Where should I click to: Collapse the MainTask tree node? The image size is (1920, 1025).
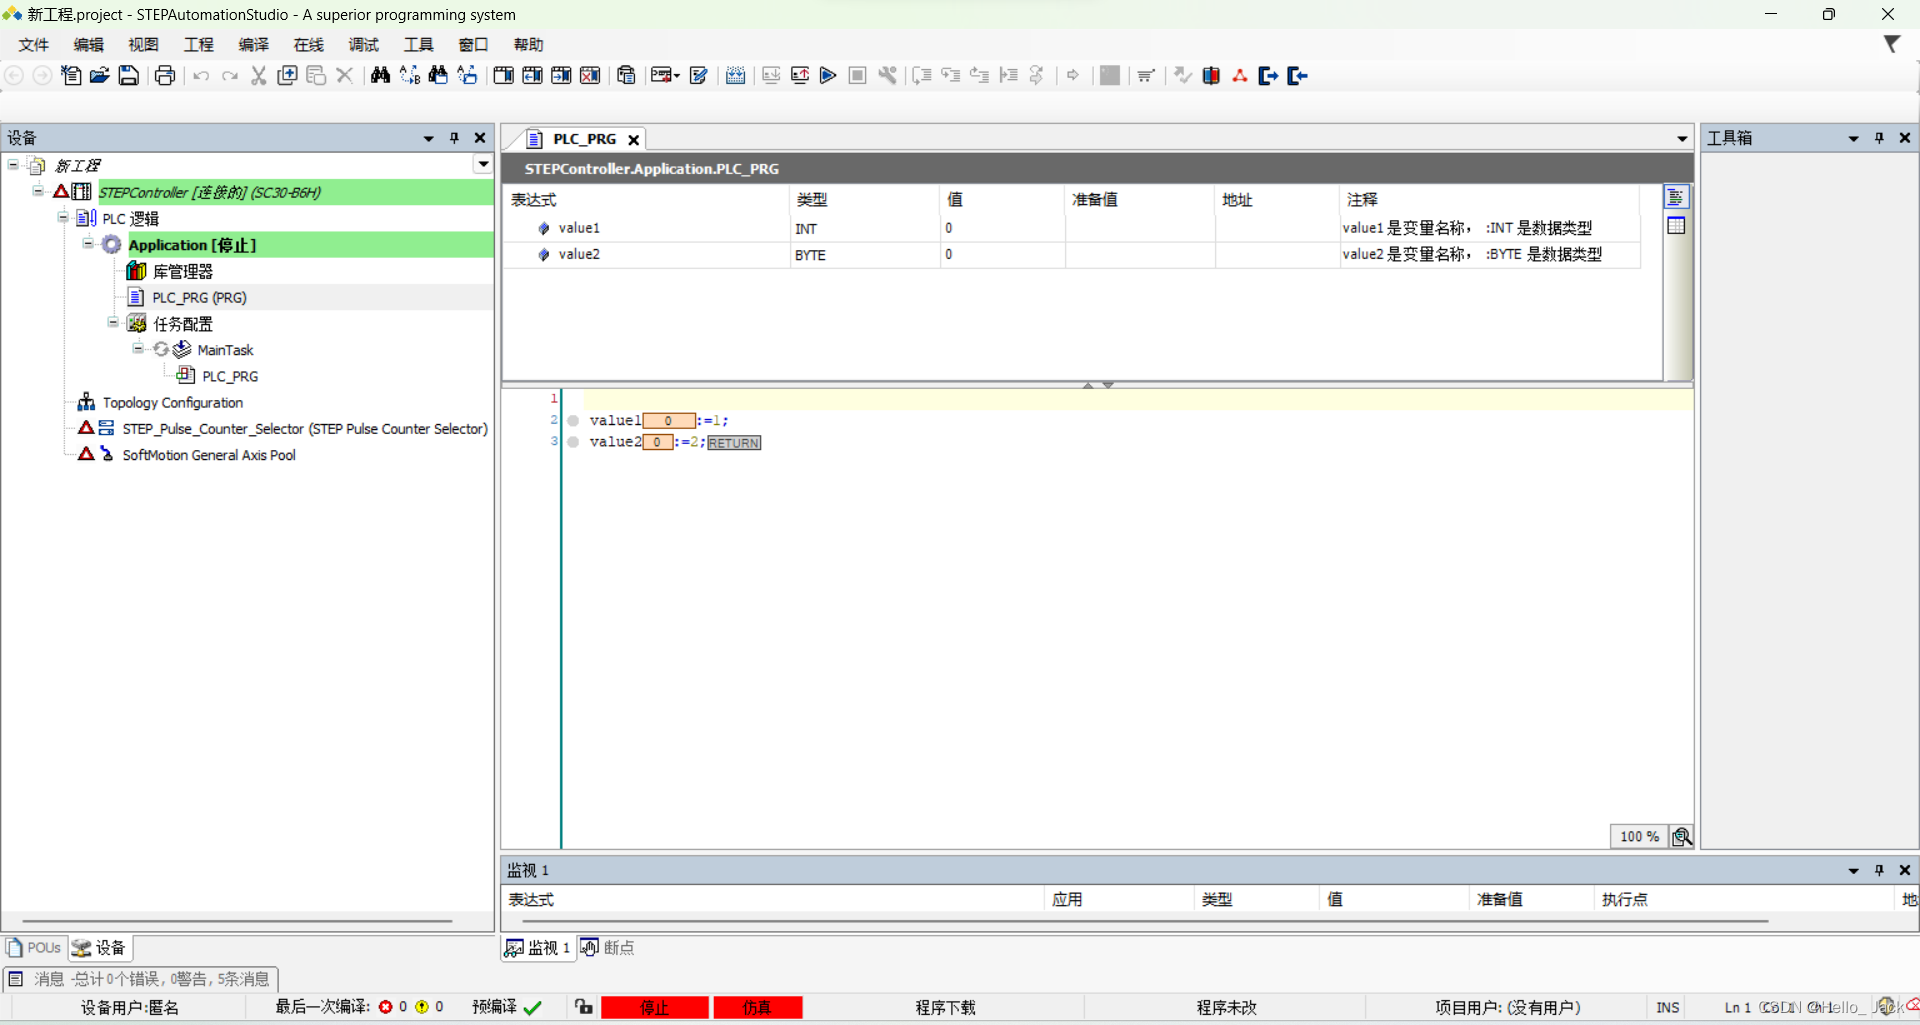click(137, 349)
